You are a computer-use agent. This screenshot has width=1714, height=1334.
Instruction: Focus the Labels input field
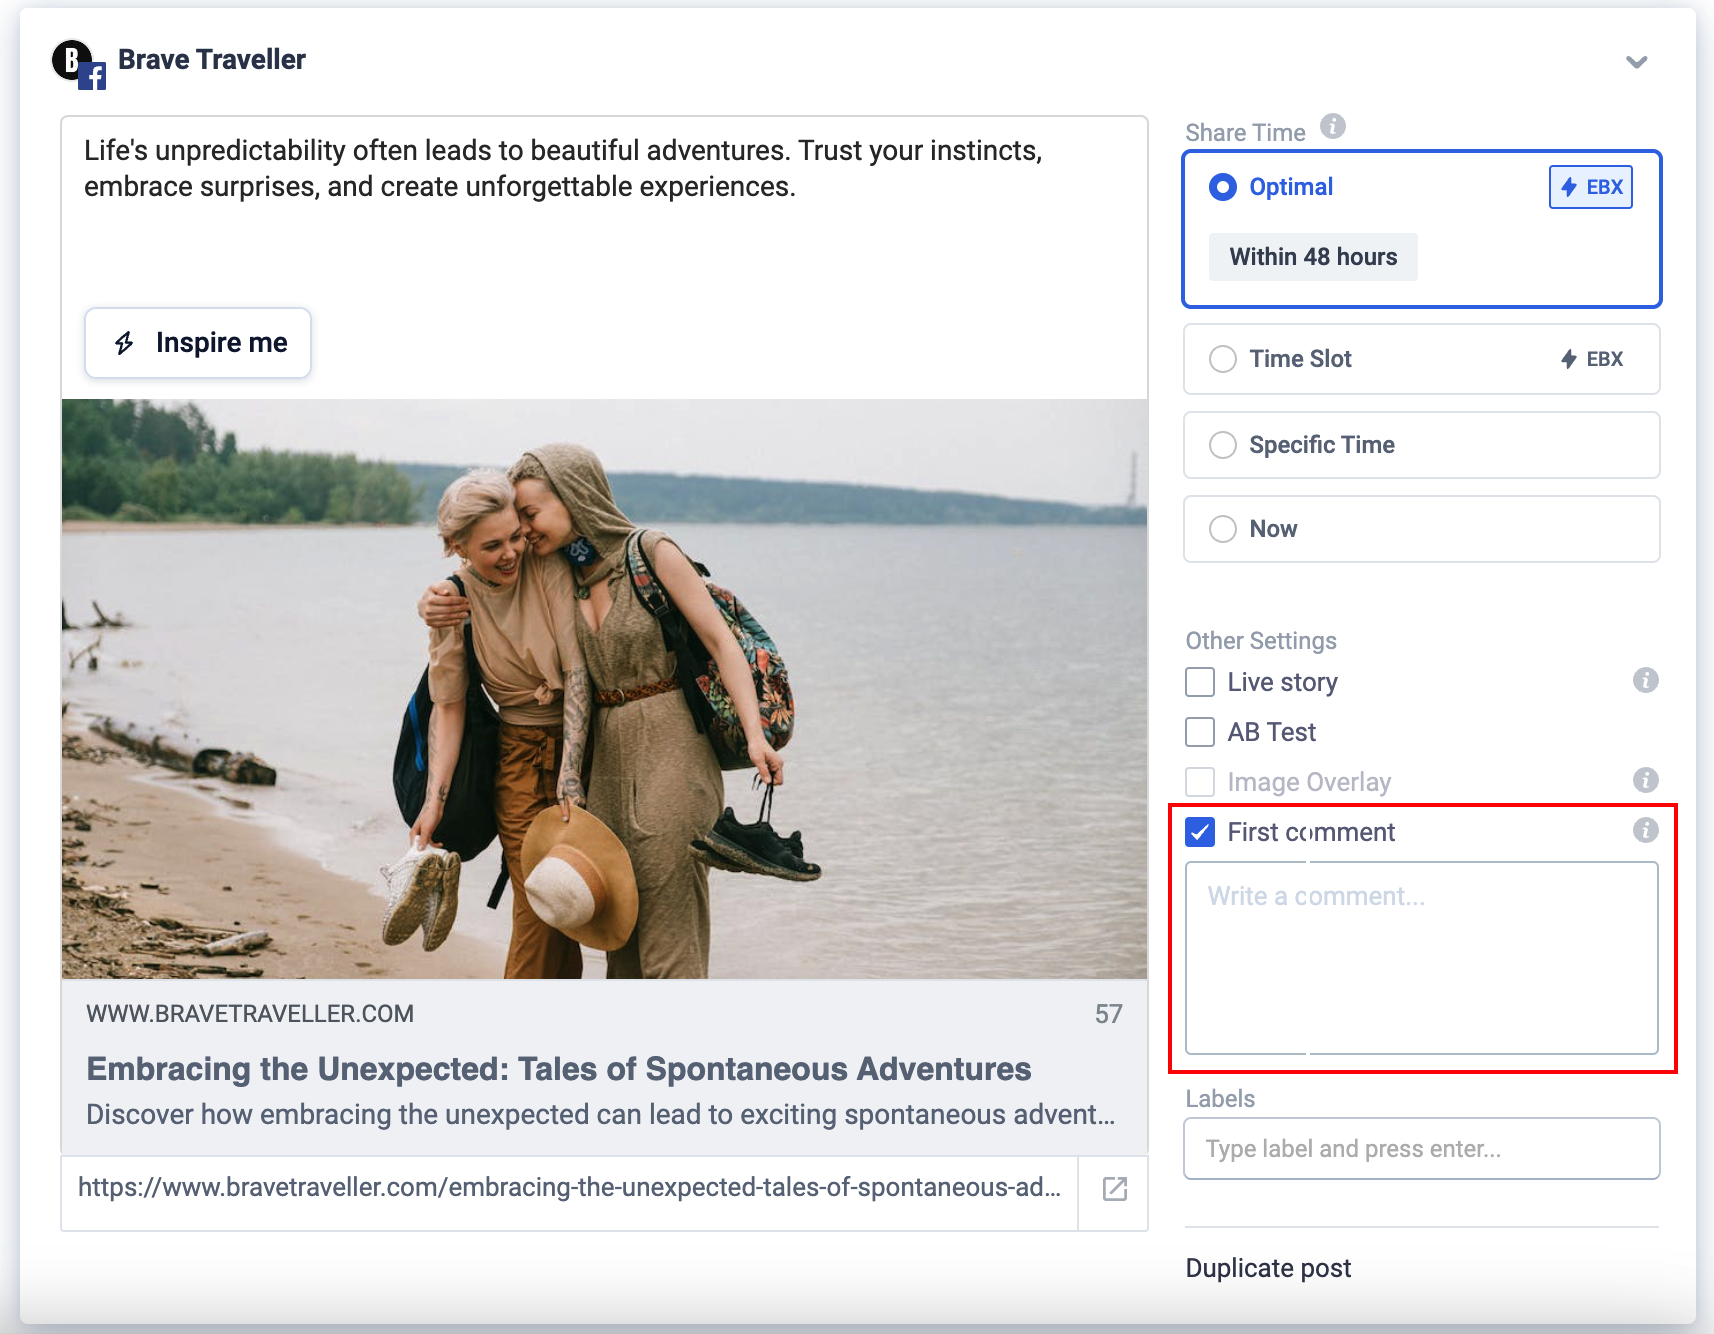click(x=1420, y=1149)
